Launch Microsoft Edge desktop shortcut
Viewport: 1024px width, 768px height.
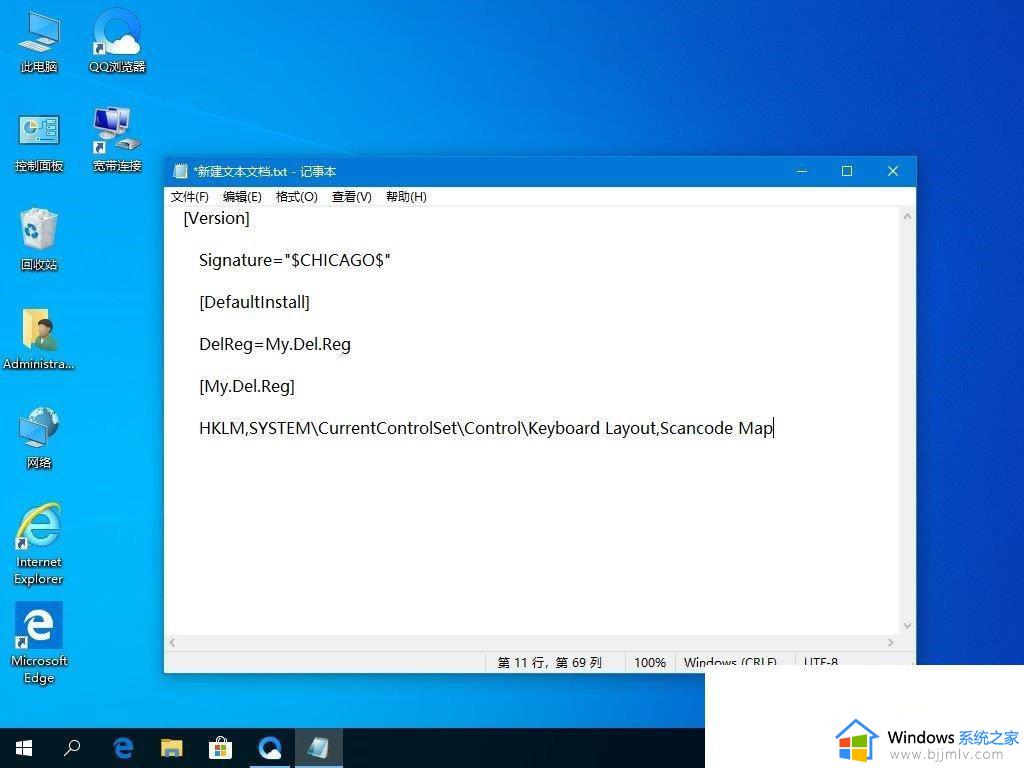39,643
